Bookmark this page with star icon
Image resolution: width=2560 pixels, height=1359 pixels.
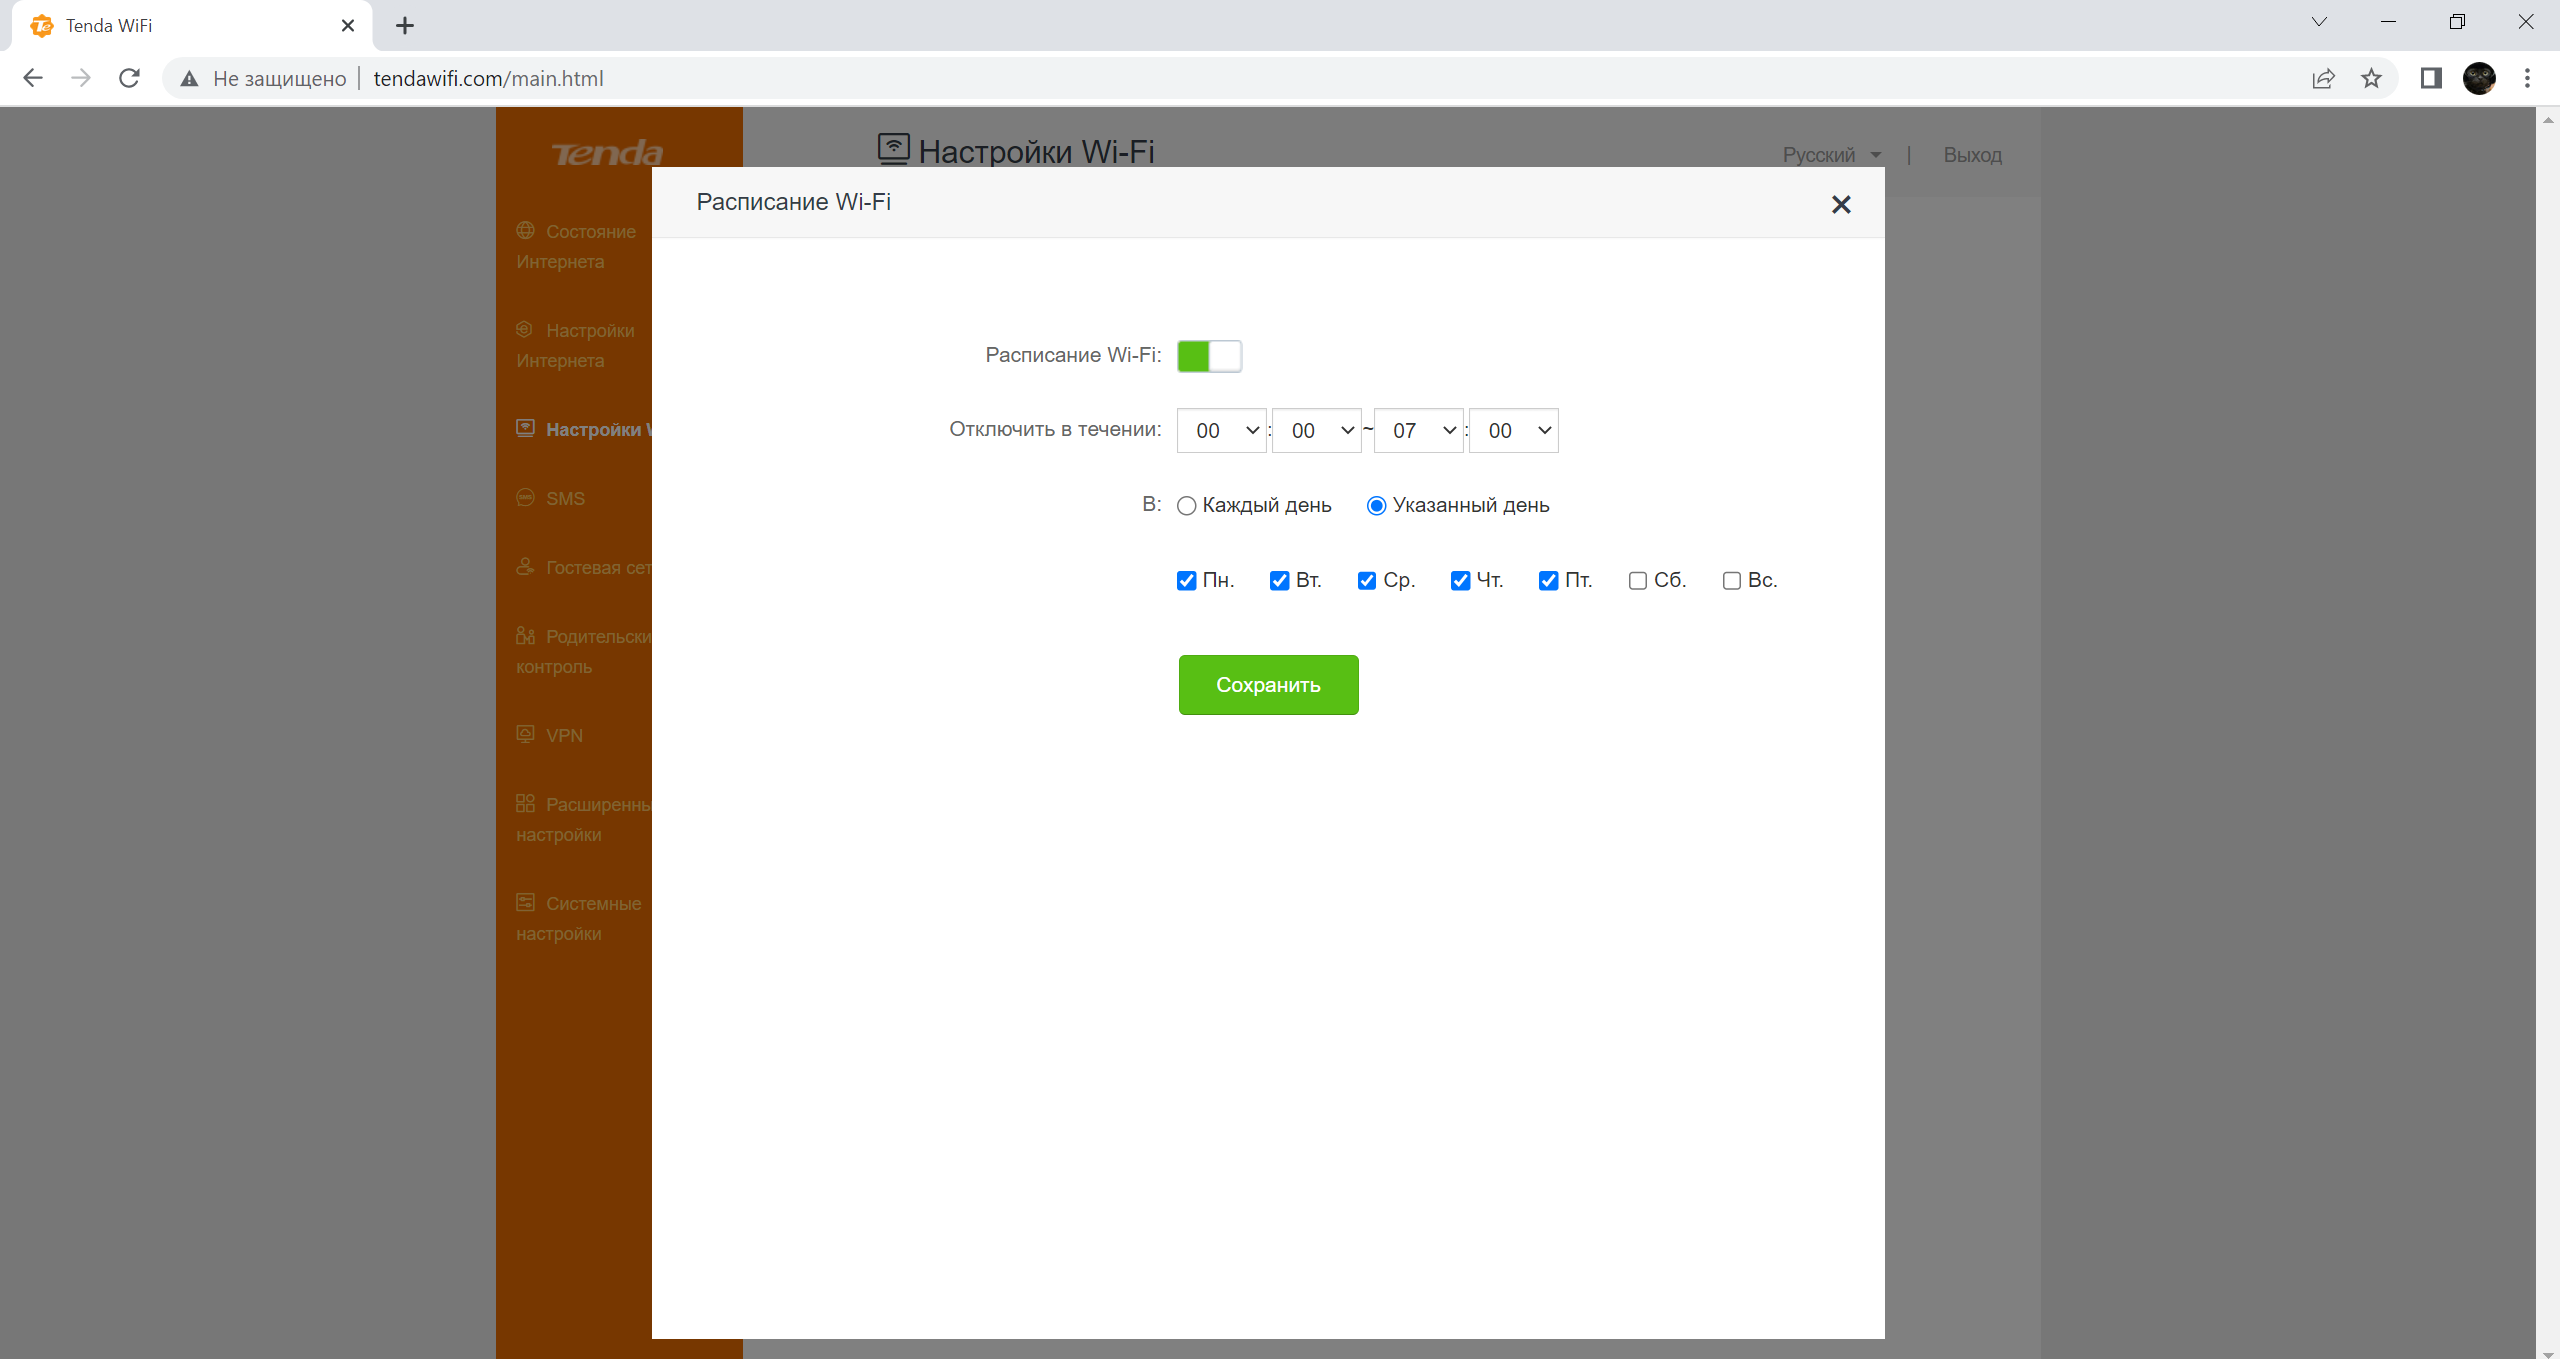tap(2371, 78)
